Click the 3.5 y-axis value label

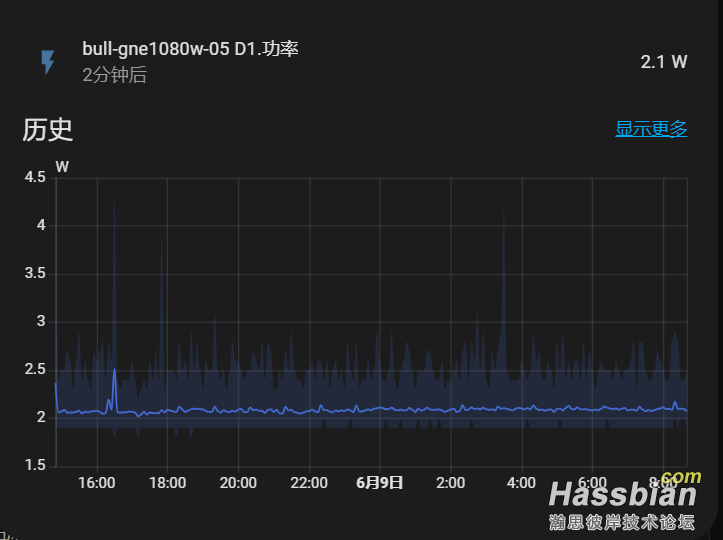35,273
